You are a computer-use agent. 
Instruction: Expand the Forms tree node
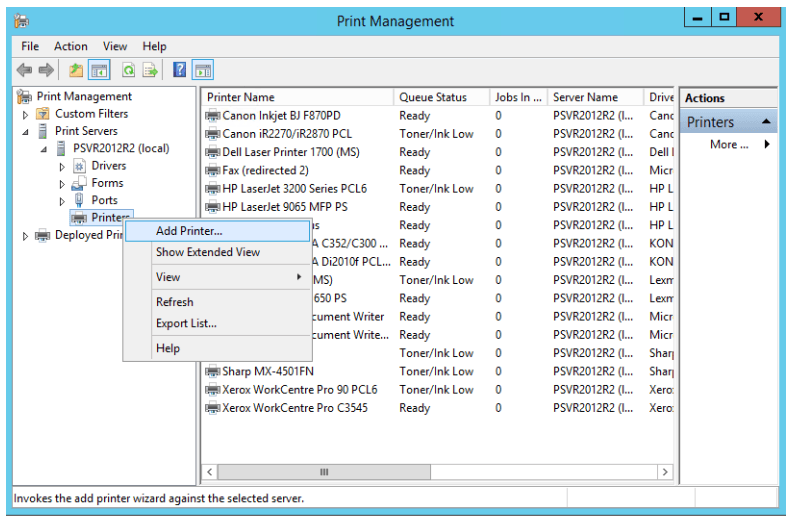pos(62,184)
